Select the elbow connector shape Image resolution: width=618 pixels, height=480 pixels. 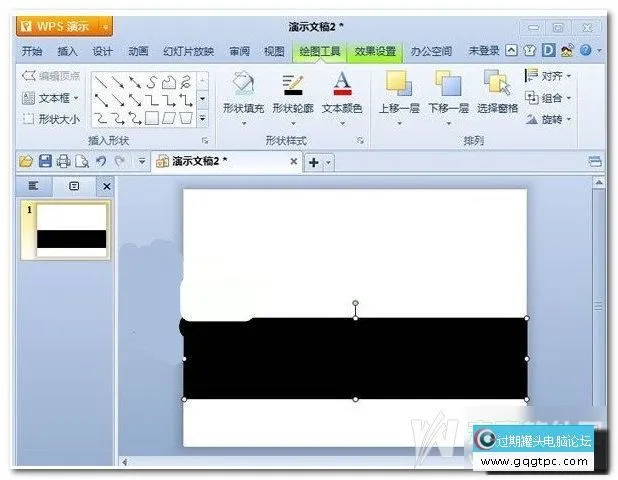[152, 100]
